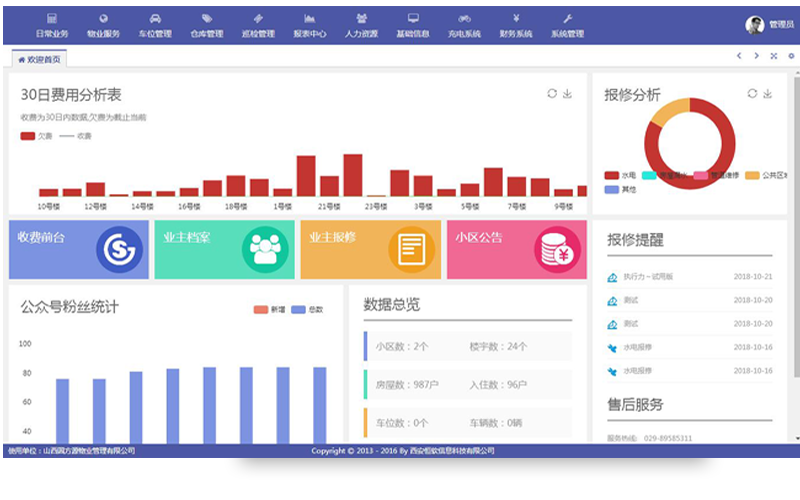Open the 车位管理 parking management menu
Viewport: 800px width, 500px height.
click(x=155, y=26)
